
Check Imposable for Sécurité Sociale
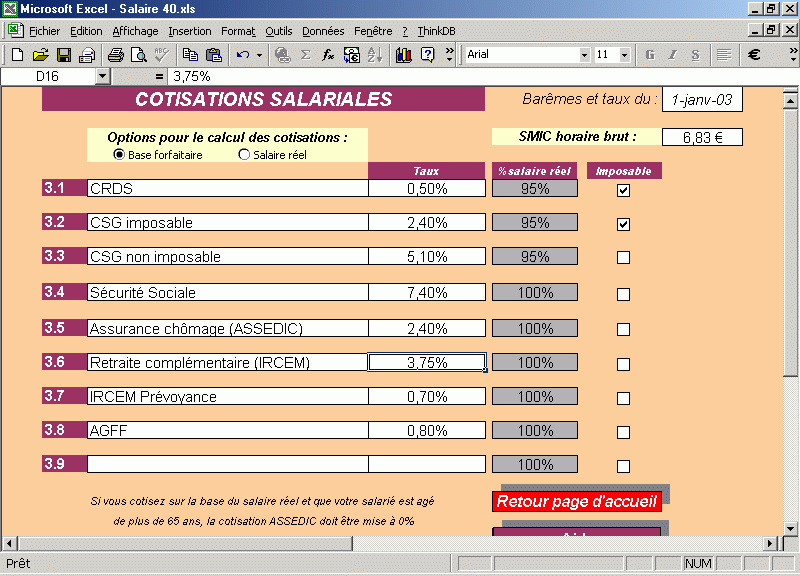click(623, 294)
